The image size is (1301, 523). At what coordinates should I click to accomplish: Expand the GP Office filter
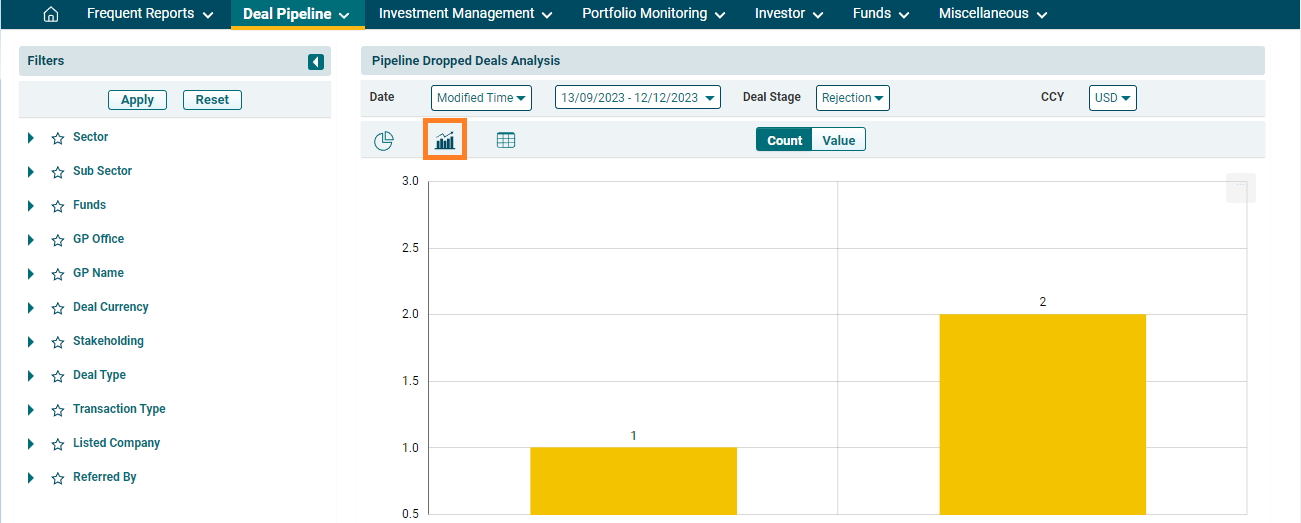pos(31,240)
